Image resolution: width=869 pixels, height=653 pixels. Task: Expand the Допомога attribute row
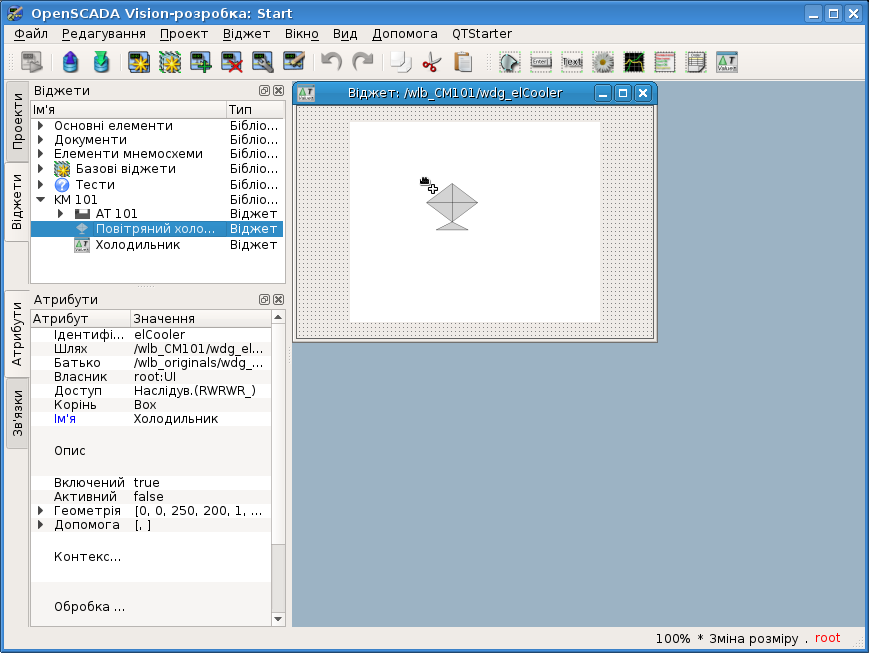[x=41, y=525]
